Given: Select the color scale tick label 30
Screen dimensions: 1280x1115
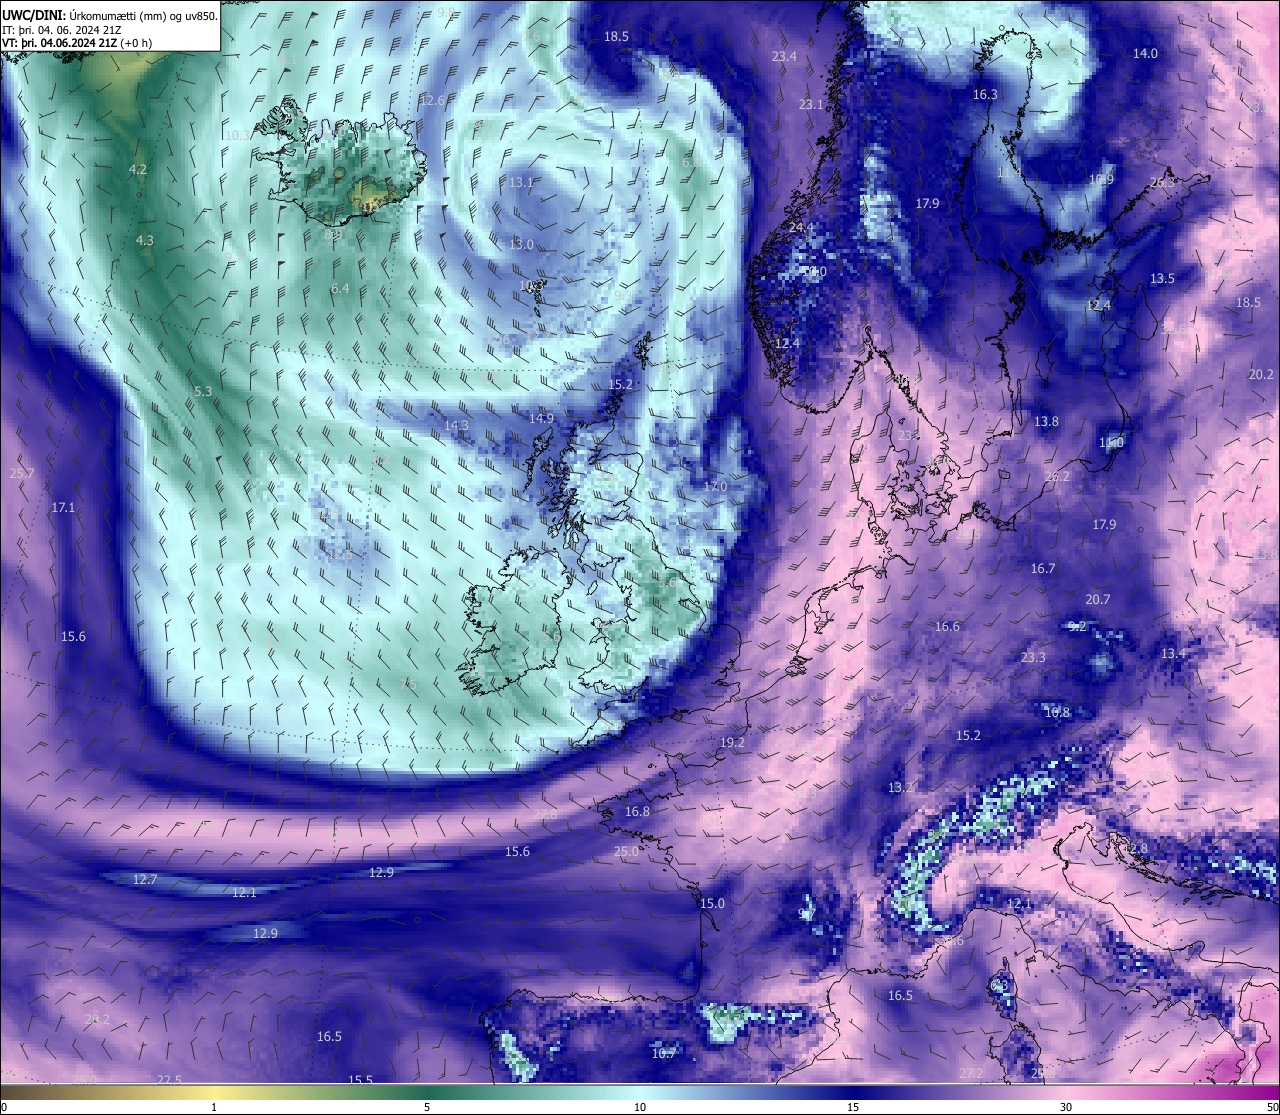Looking at the screenshot, I should 1066,1107.
